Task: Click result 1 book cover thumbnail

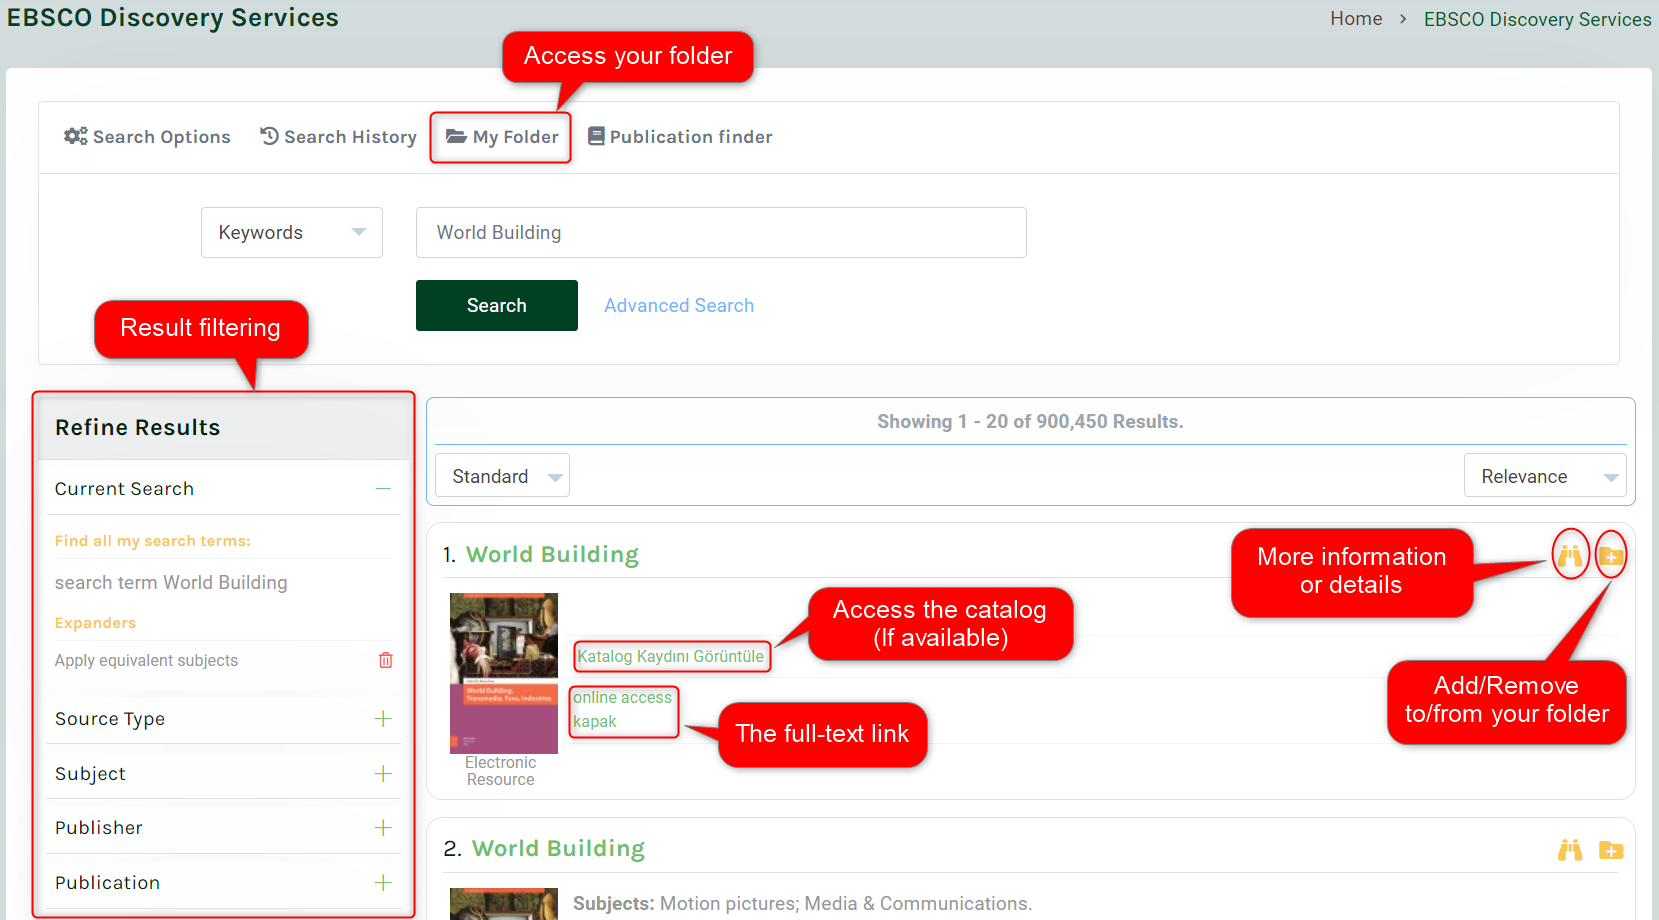Action: tap(504, 673)
